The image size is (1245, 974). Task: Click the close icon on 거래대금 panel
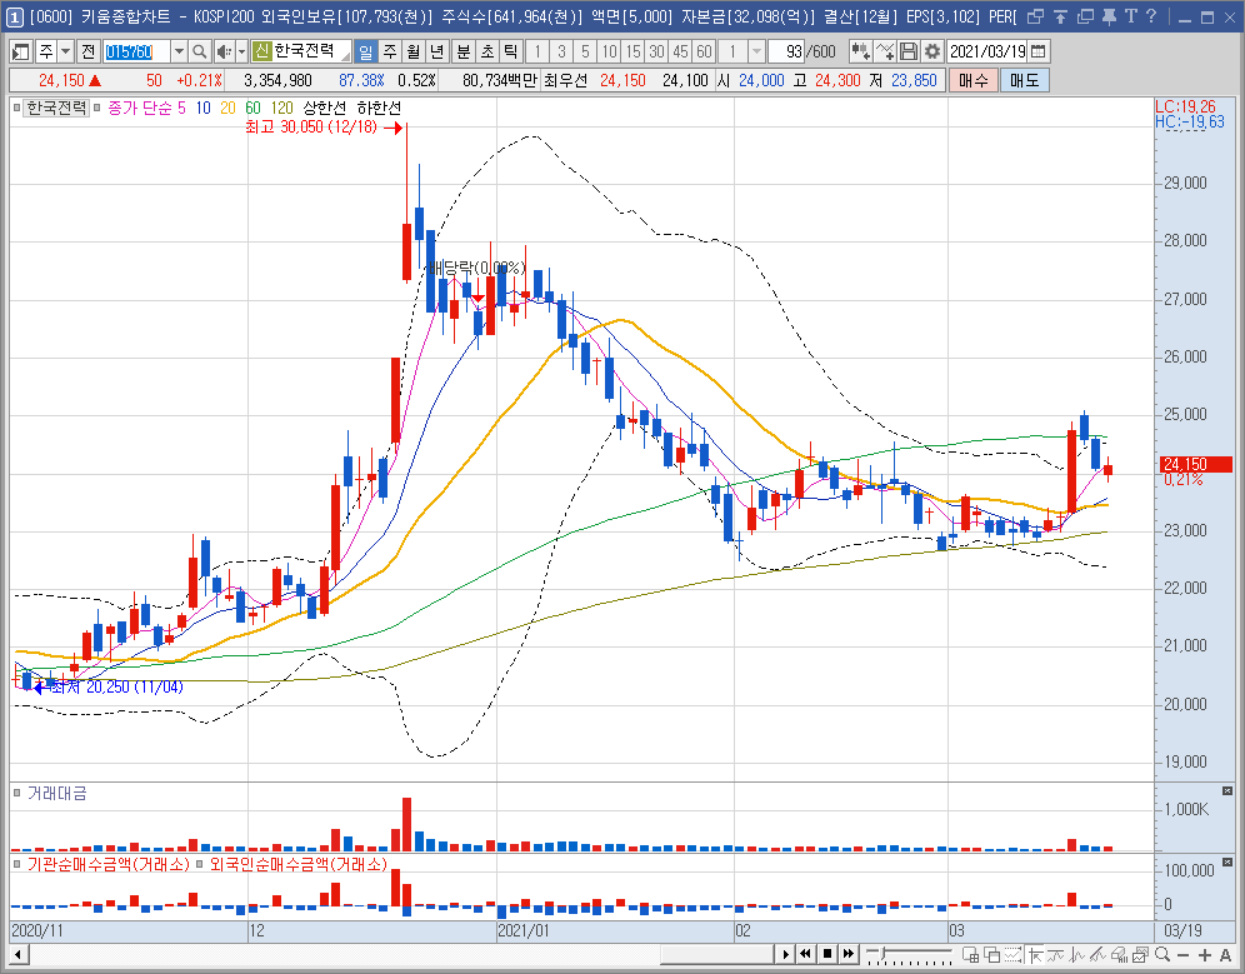tap(1227, 791)
